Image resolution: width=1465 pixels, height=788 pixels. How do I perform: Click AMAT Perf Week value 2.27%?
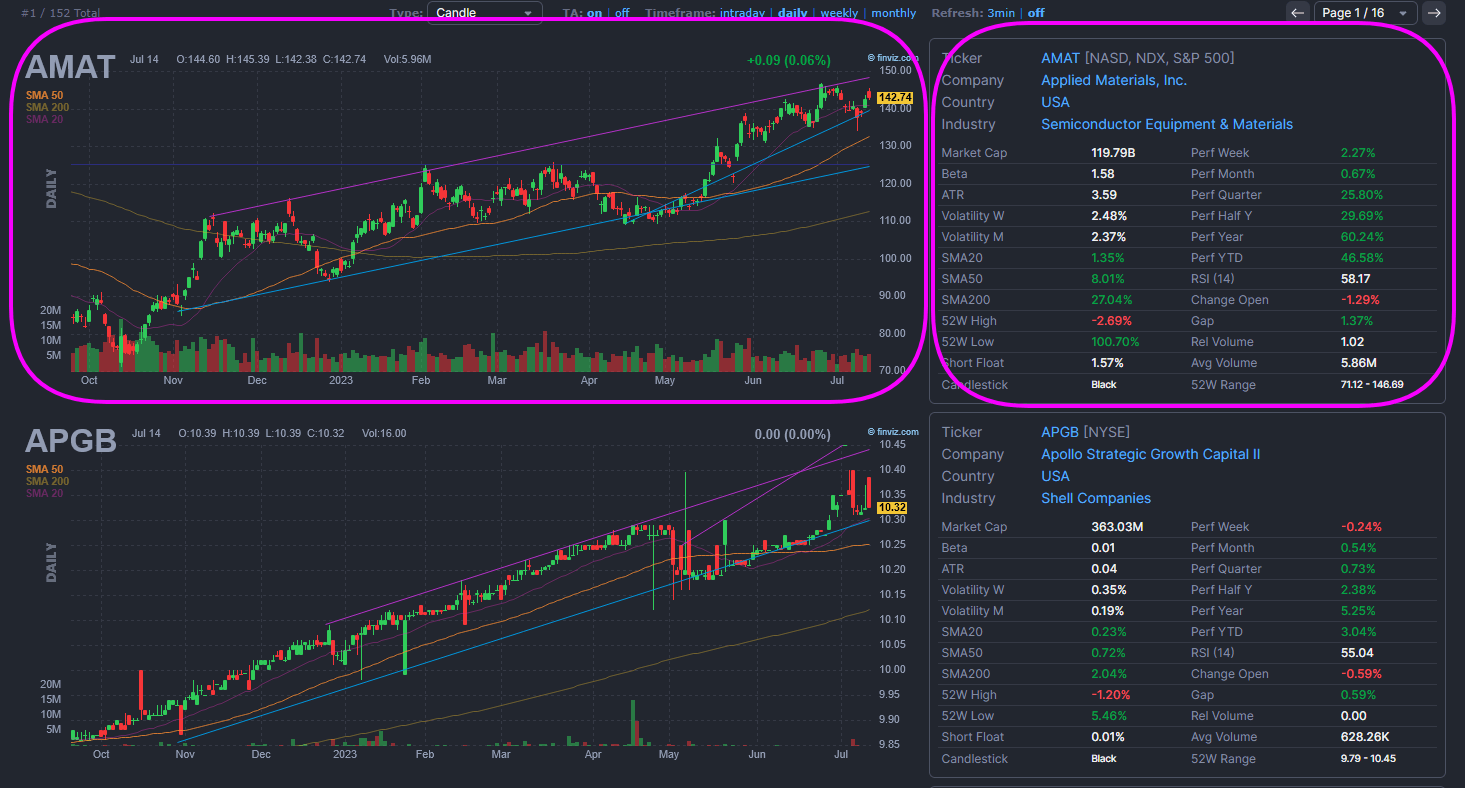point(1358,153)
